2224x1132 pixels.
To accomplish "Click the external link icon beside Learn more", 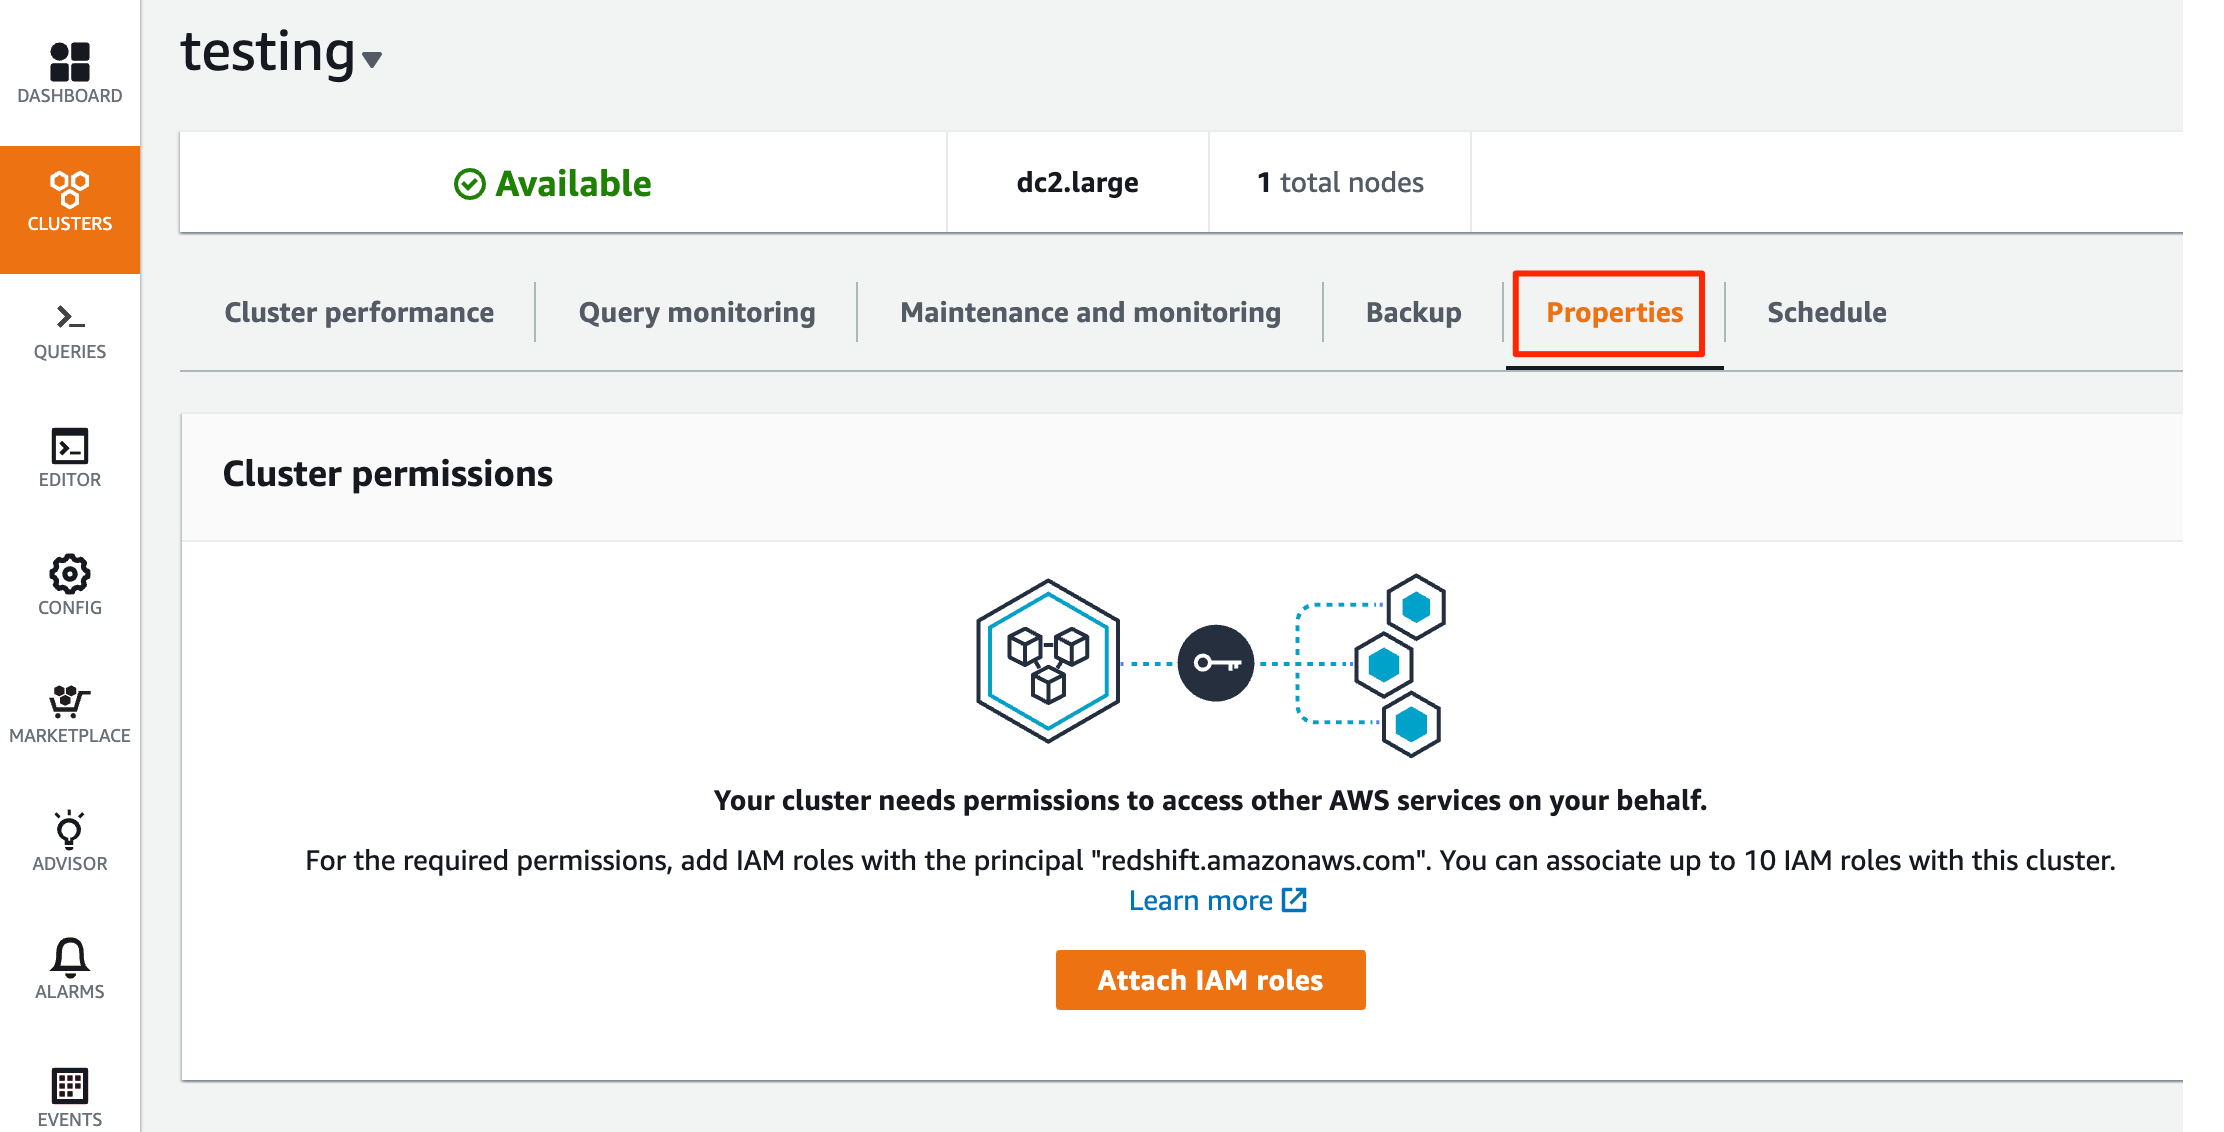I will point(1294,900).
